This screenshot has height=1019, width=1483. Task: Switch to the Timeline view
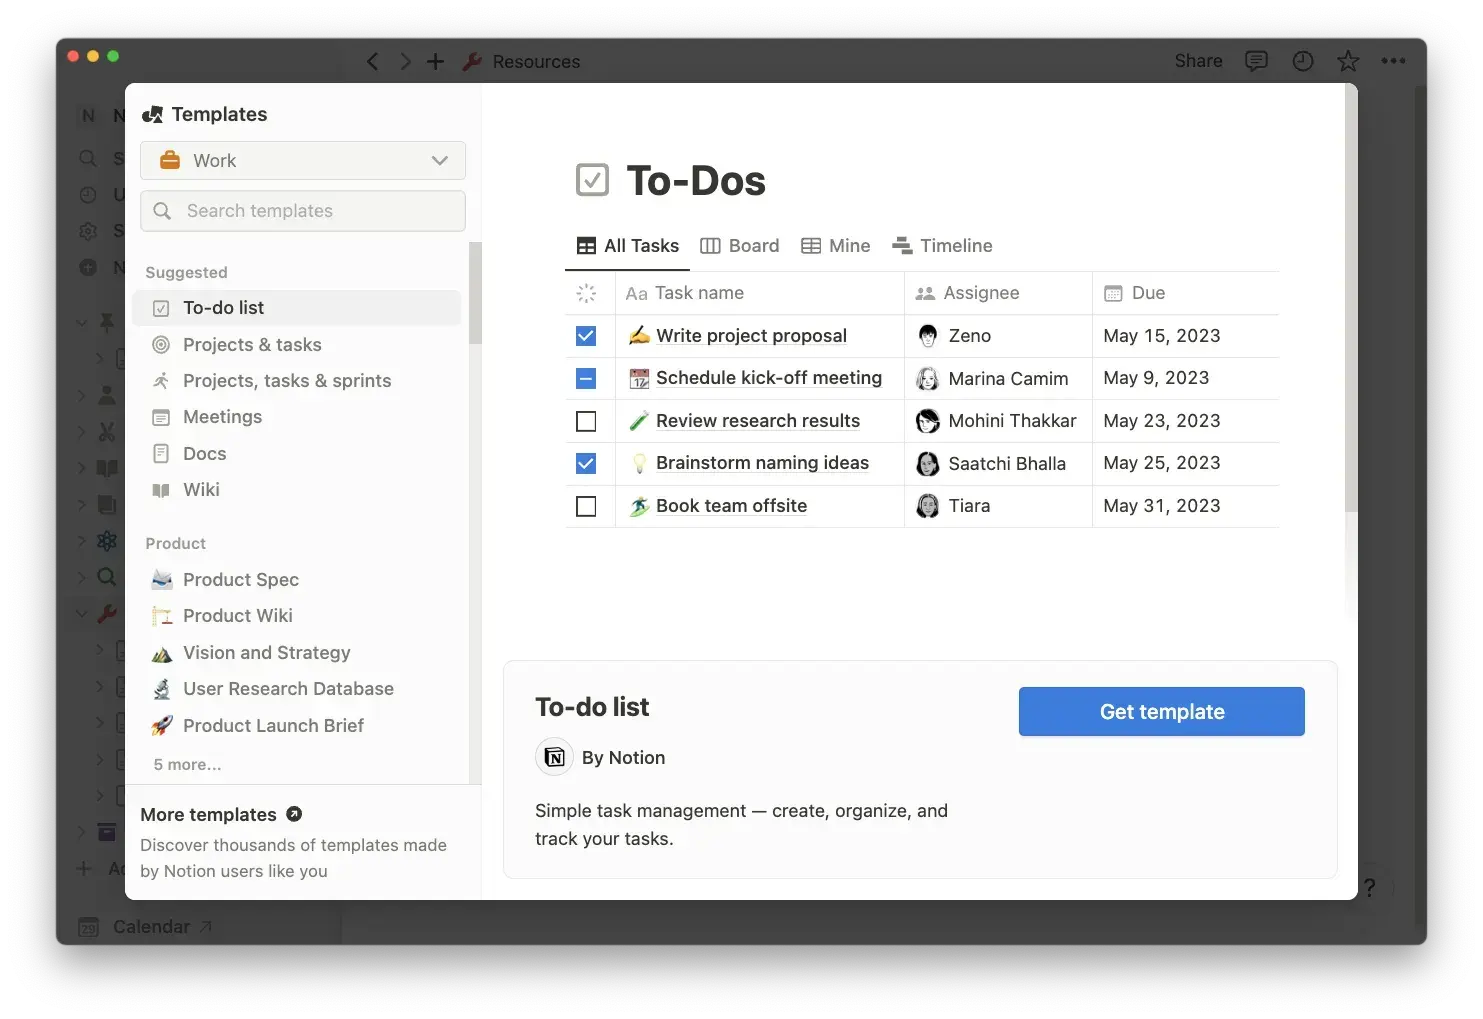tap(942, 245)
